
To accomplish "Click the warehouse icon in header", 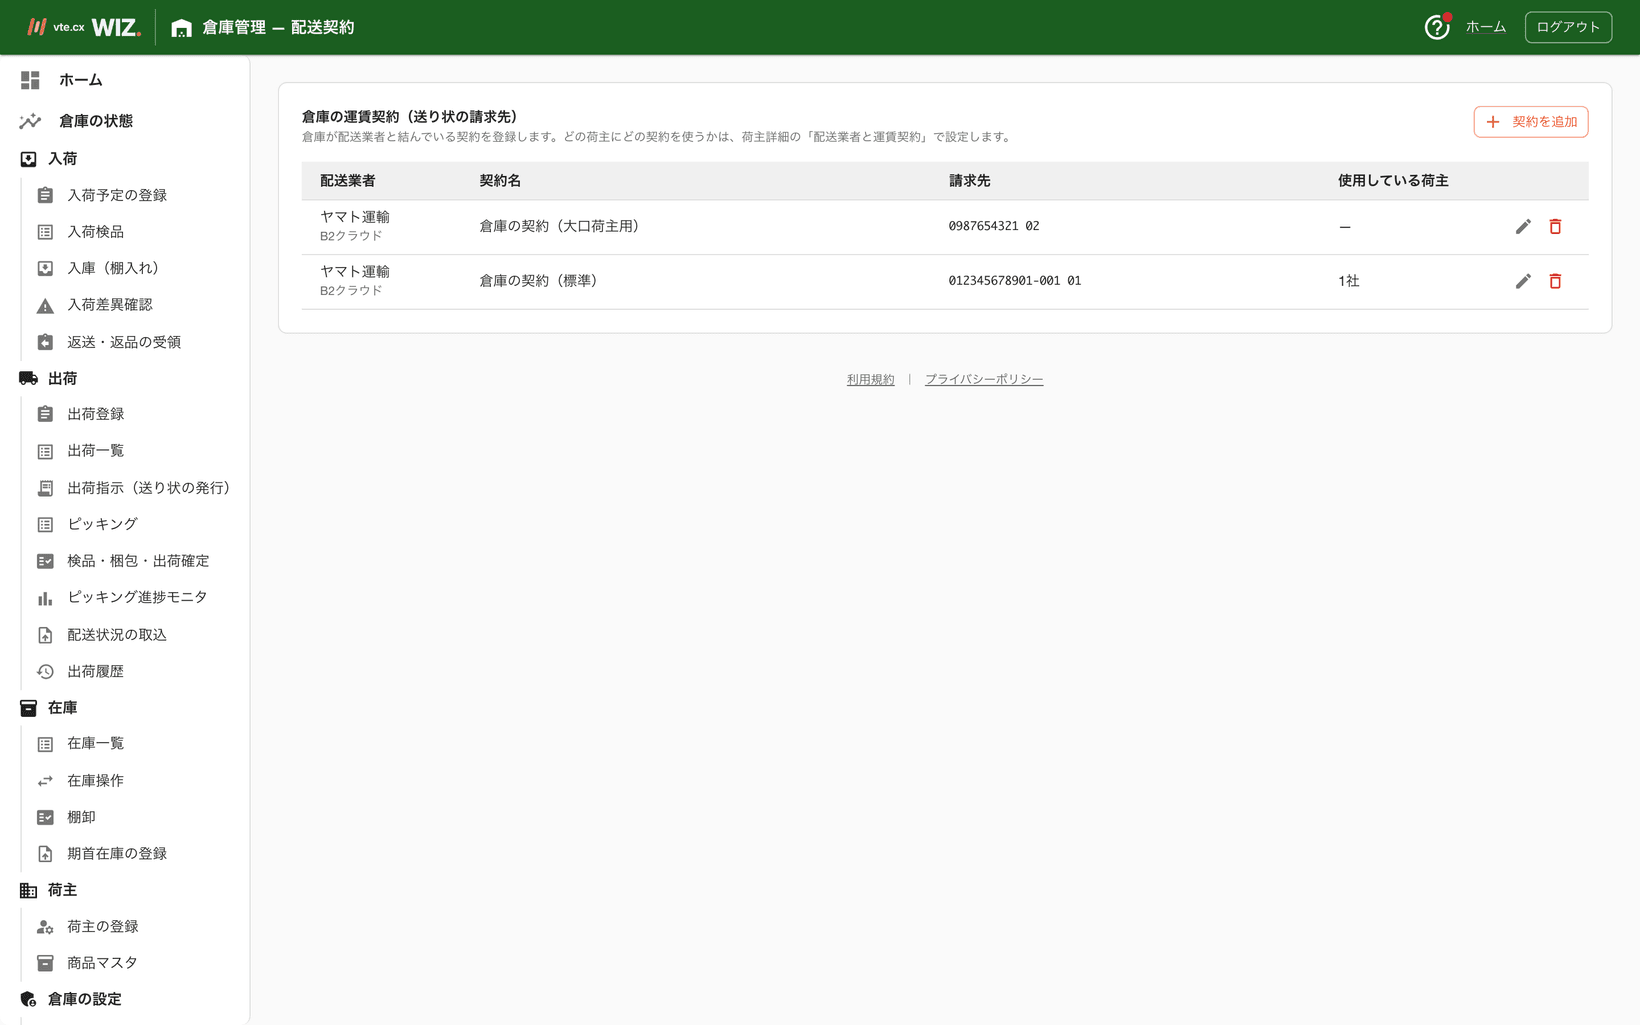I will (x=181, y=28).
